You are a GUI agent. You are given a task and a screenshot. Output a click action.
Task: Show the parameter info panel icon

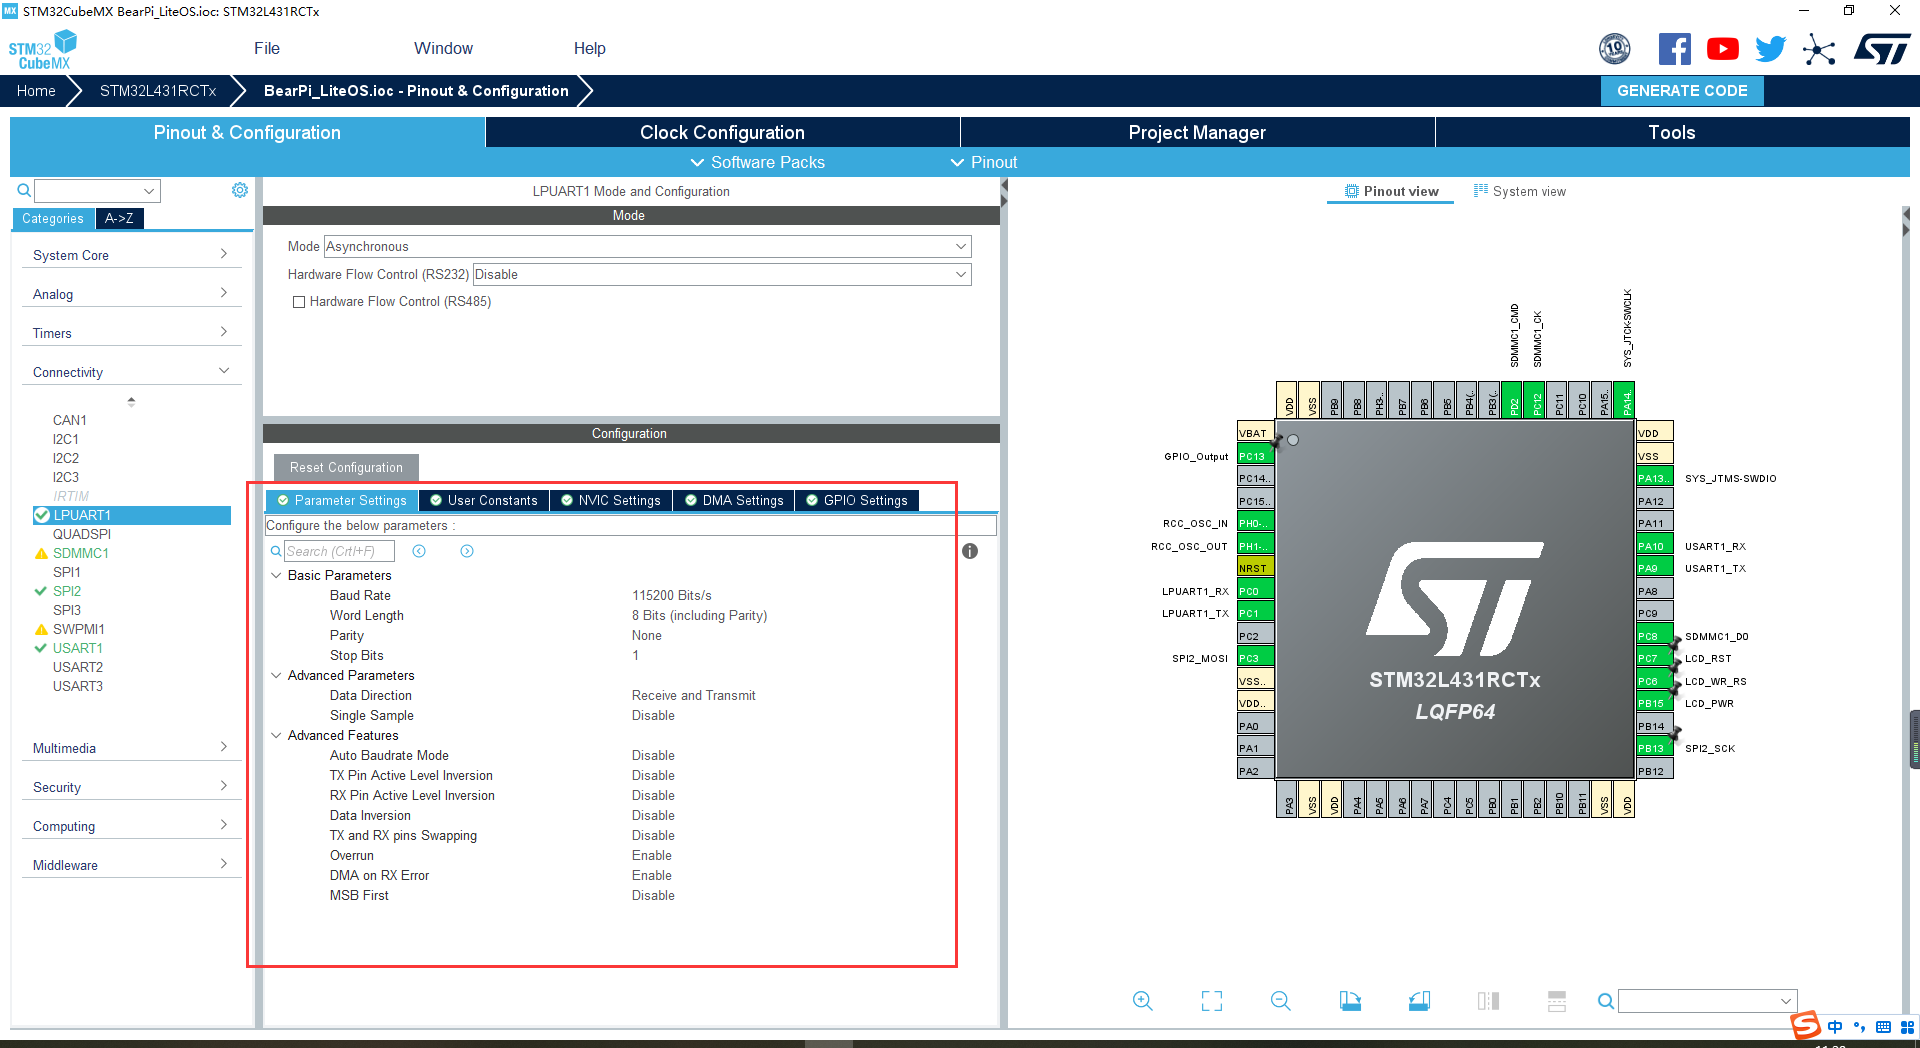pos(970,551)
